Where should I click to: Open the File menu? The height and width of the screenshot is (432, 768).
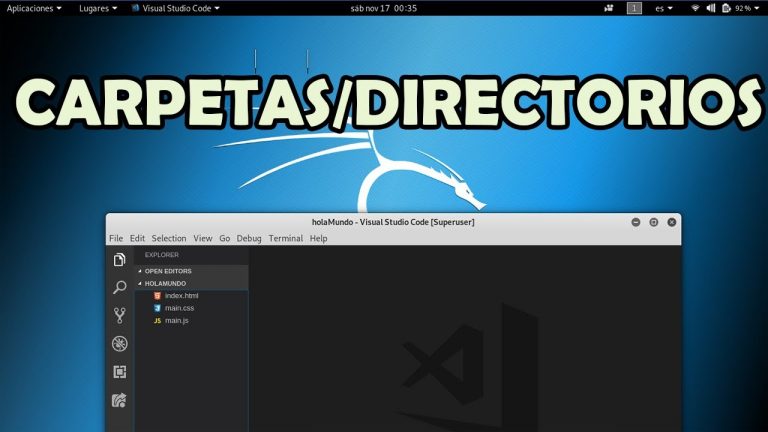(116, 239)
